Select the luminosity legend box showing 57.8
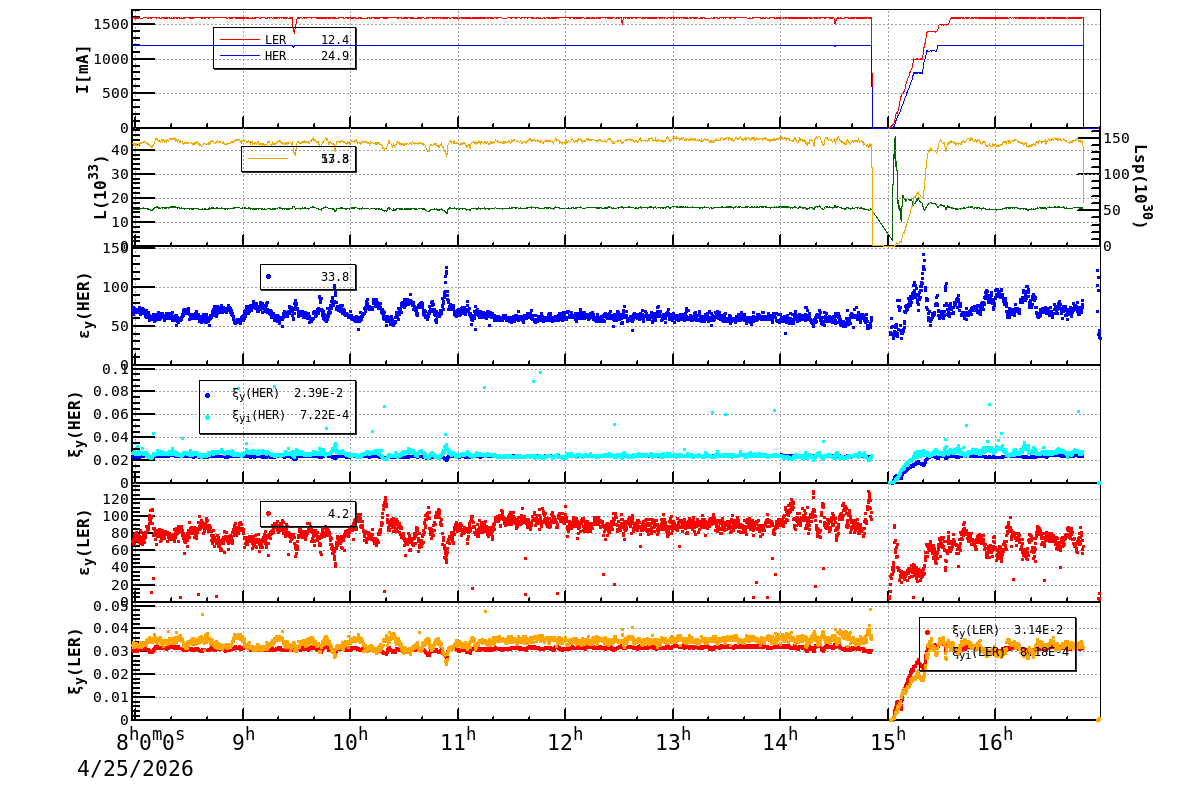The image size is (1200, 798). [x=298, y=159]
